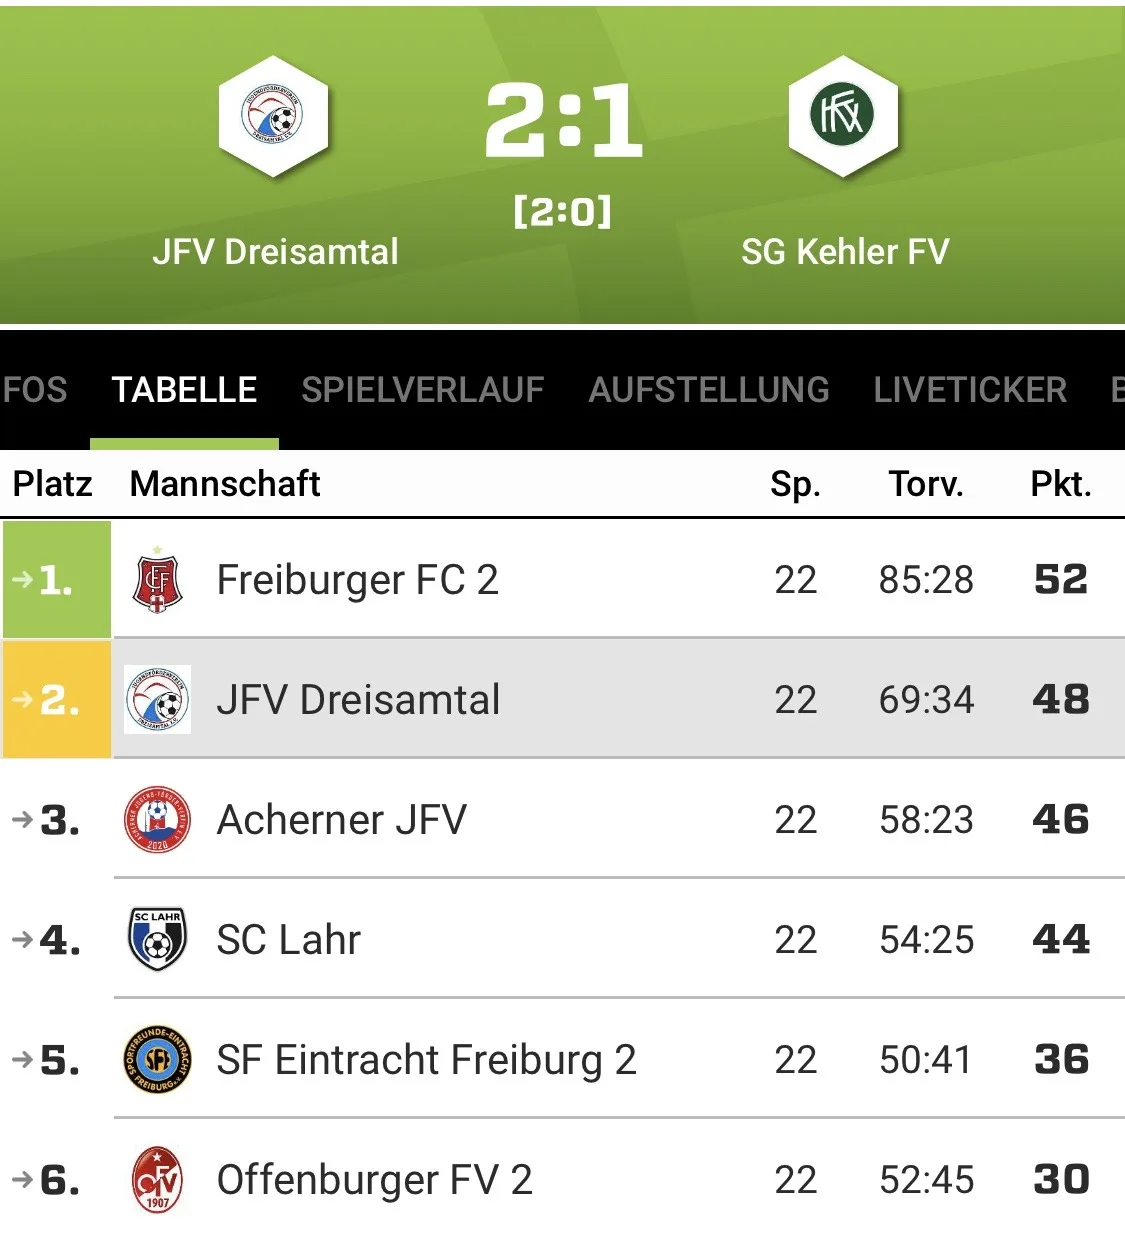Image resolution: width=1125 pixels, height=1234 pixels.
Task: Open the LIVETICKER tab
Action: click(x=970, y=390)
